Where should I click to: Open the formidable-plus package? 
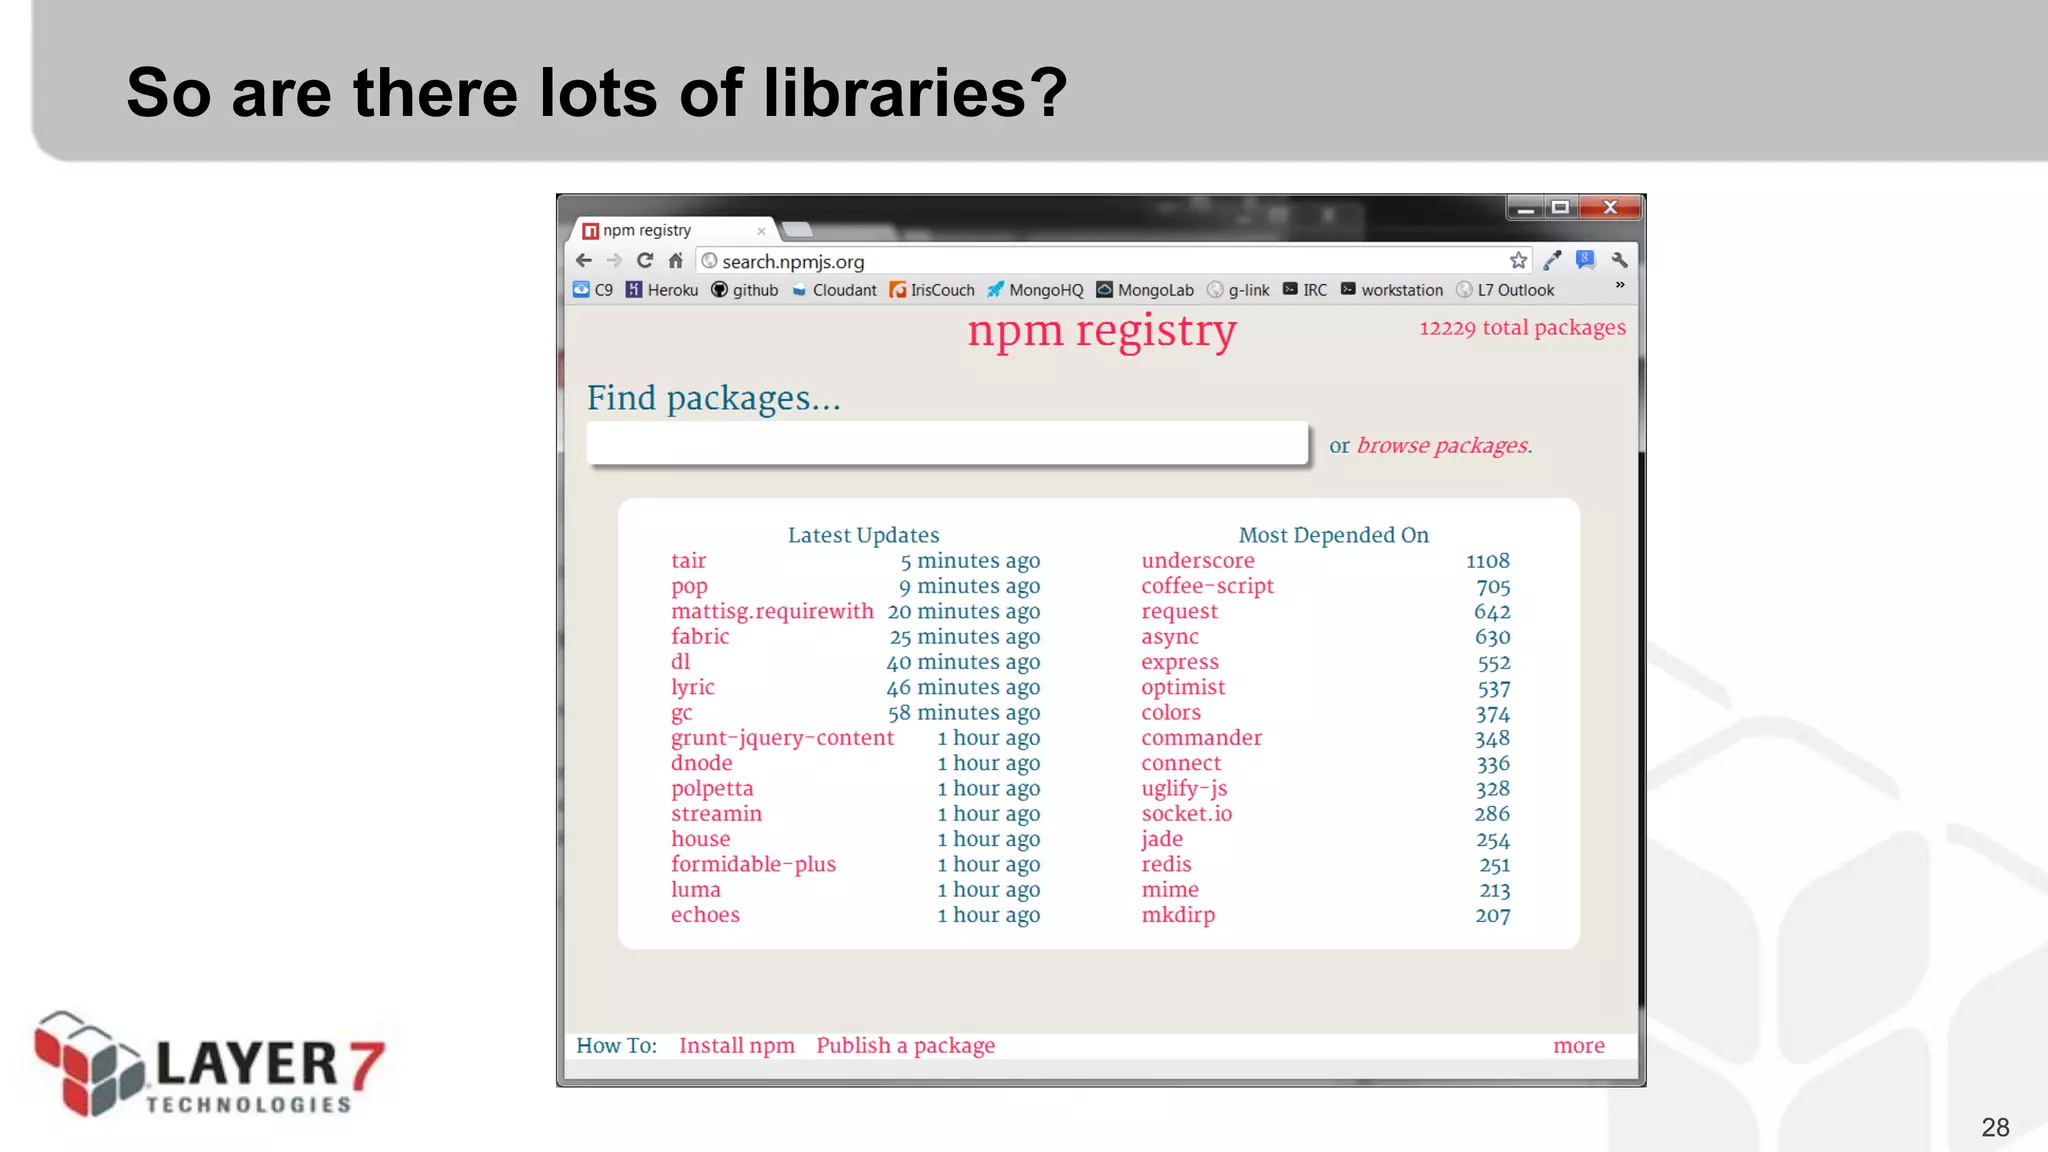coord(753,864)
